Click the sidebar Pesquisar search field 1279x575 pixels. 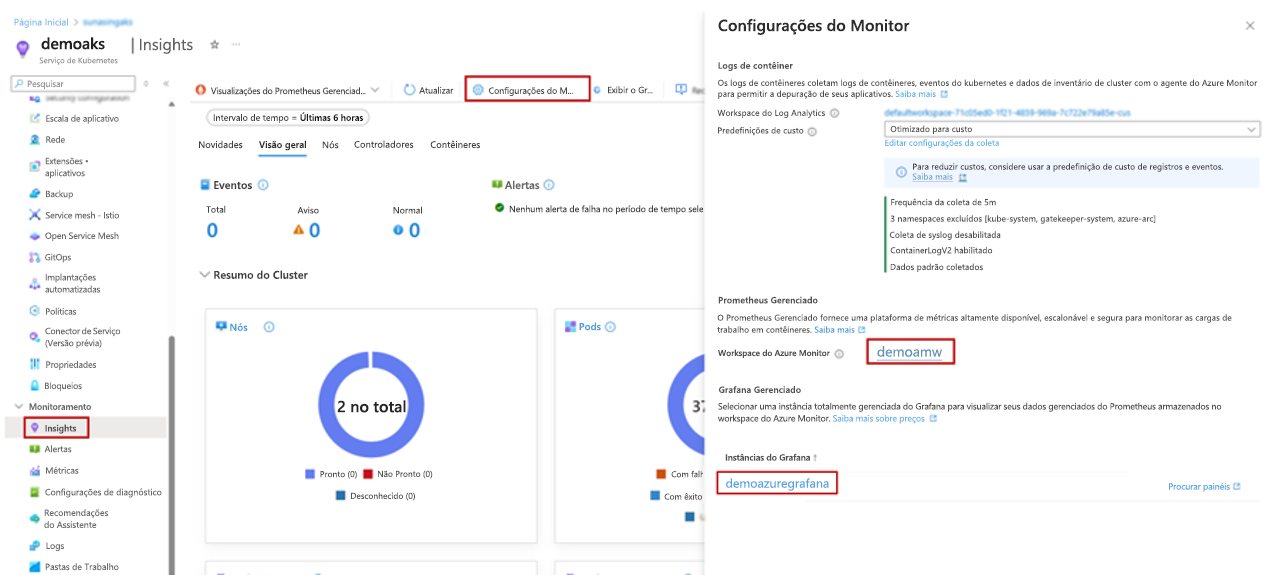coord(75,84)
